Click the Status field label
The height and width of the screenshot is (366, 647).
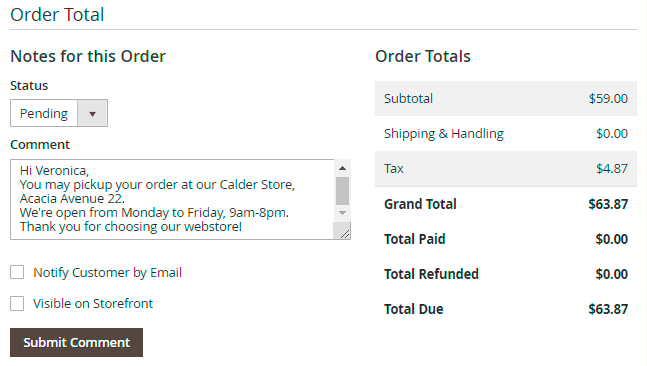point(29,85)
